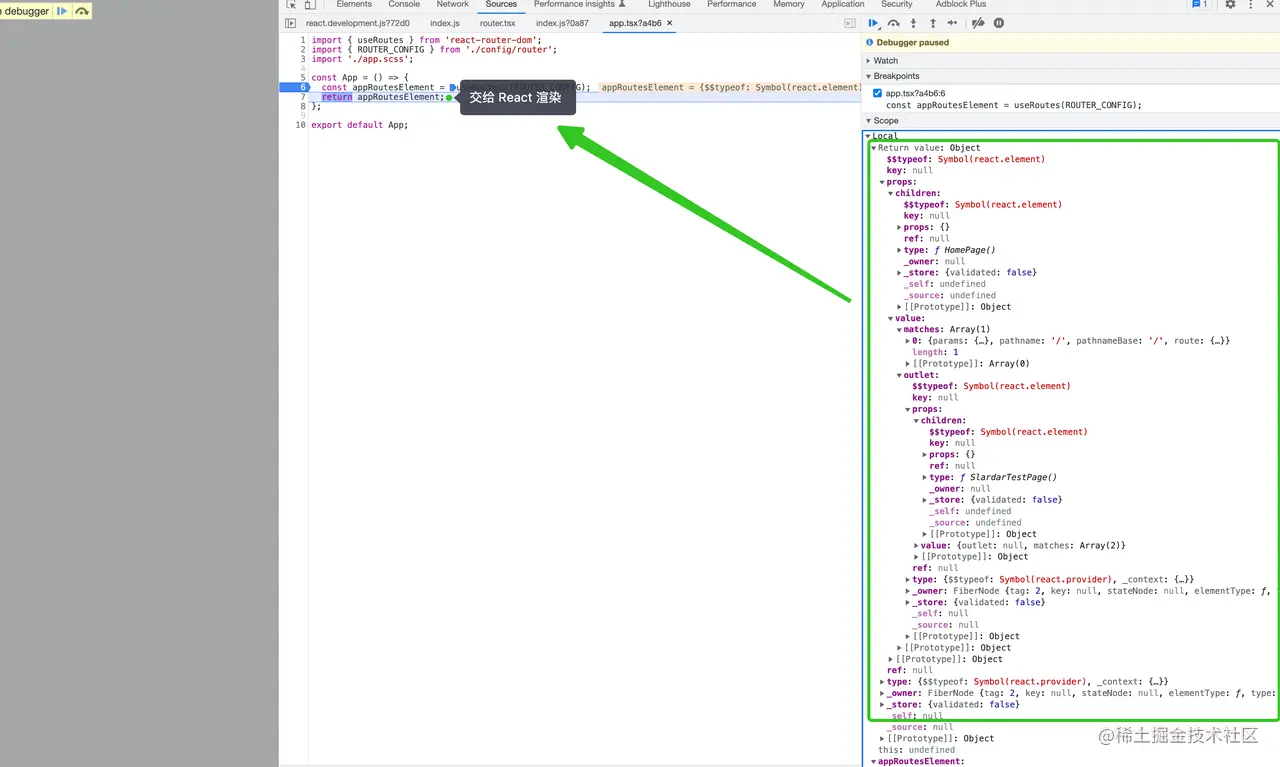Step over from the page paused overlay
Viewport: 1280px width, 767px height.
(x=81, y=11)
